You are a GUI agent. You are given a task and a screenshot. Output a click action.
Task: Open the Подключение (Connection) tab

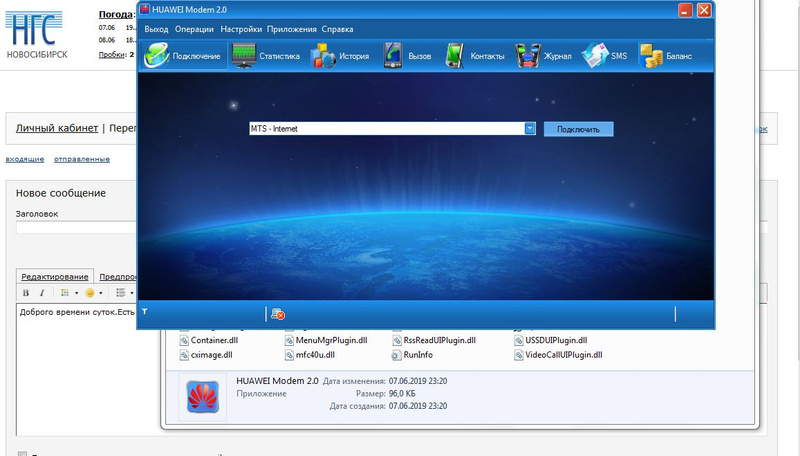click(184, 56)
